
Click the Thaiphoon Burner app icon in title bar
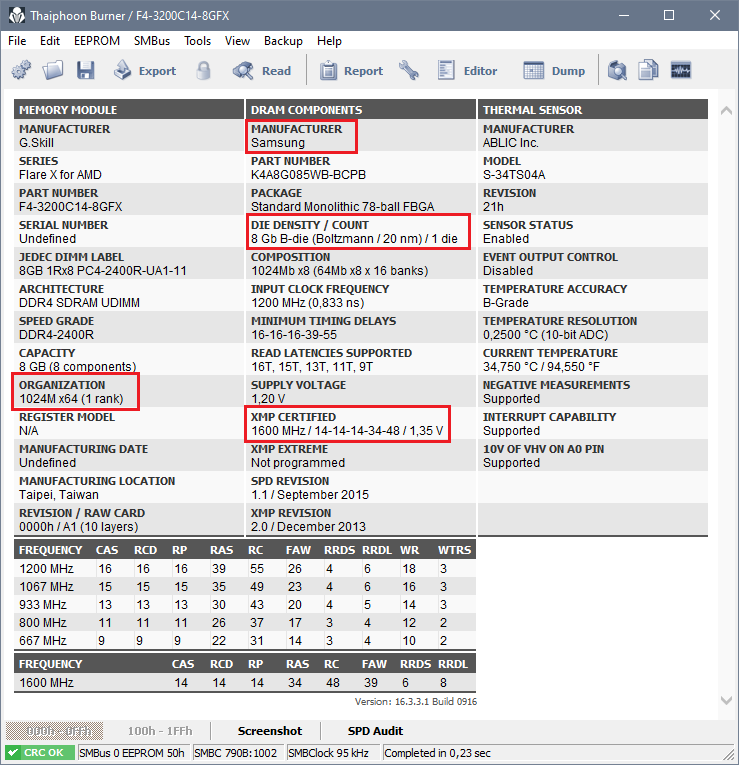pos(17,16)
